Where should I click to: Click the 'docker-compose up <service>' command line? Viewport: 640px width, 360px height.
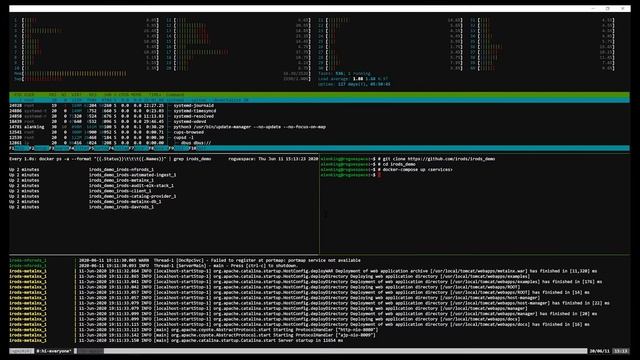pyautogui.click(x=387, y=169)
